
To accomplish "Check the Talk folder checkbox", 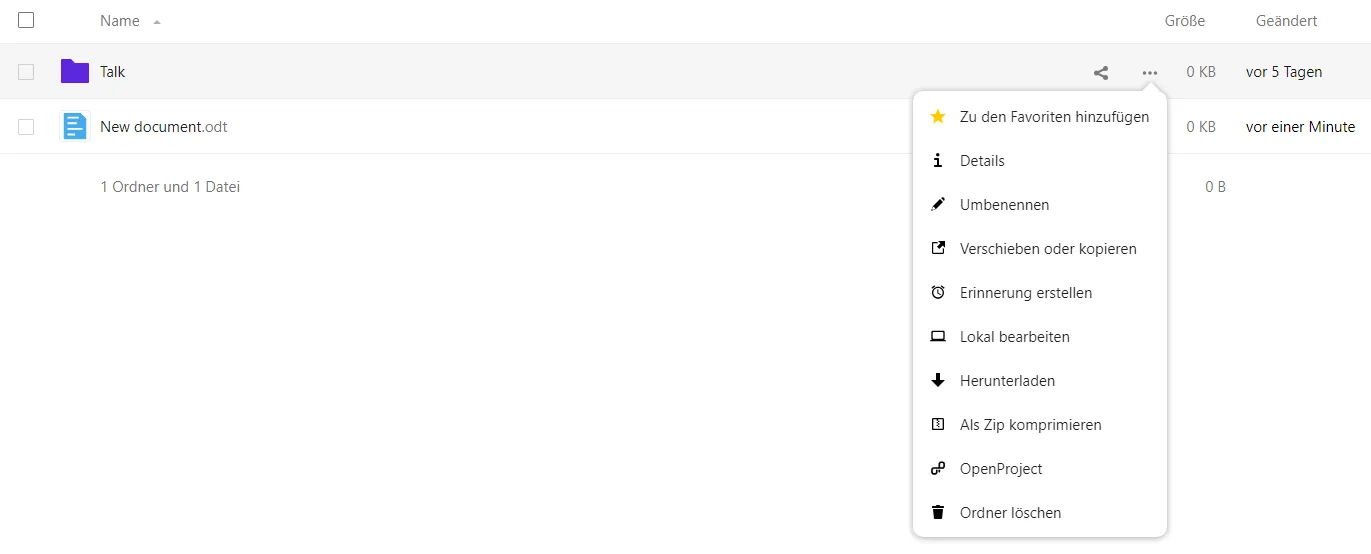I will [26, 71].
